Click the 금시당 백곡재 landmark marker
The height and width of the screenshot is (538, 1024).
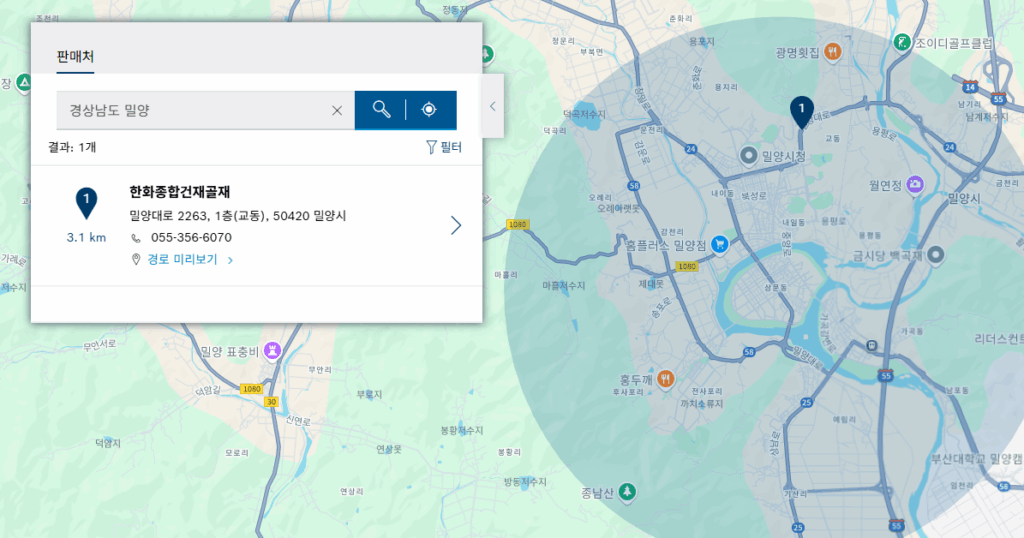(935, 255)
